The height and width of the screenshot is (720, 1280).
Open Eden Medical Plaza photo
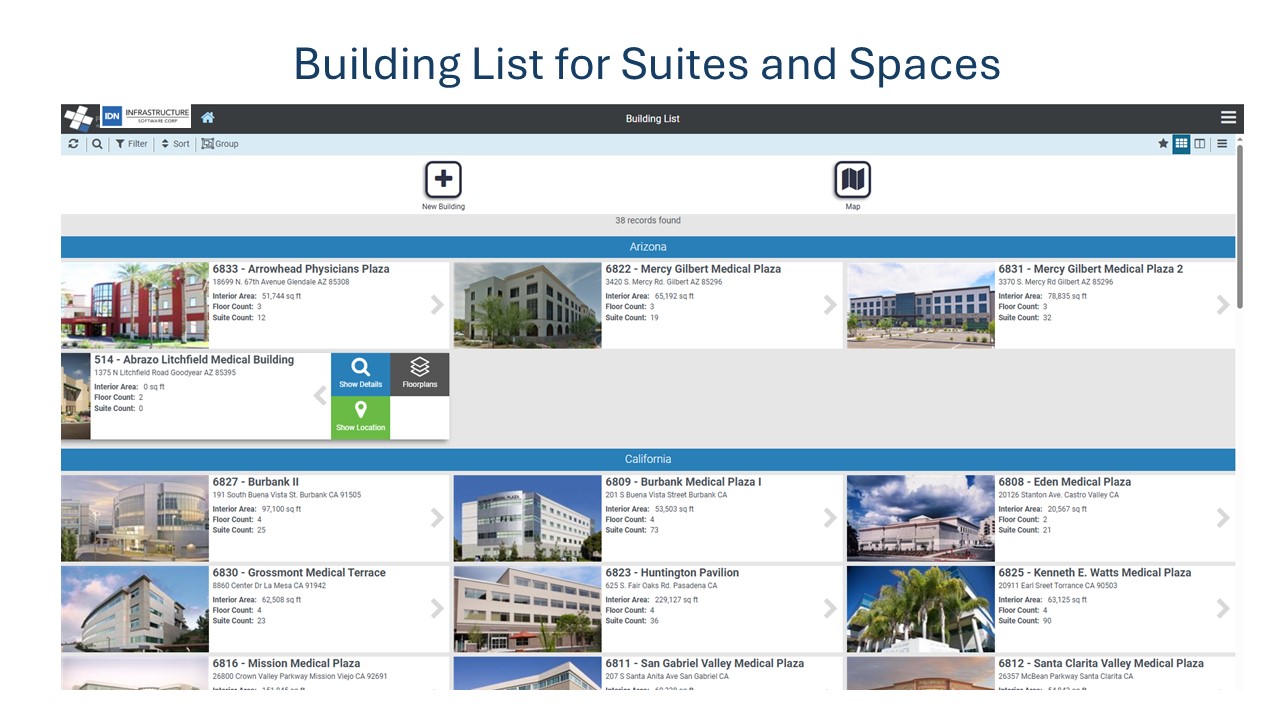click(x=921, y=518)
